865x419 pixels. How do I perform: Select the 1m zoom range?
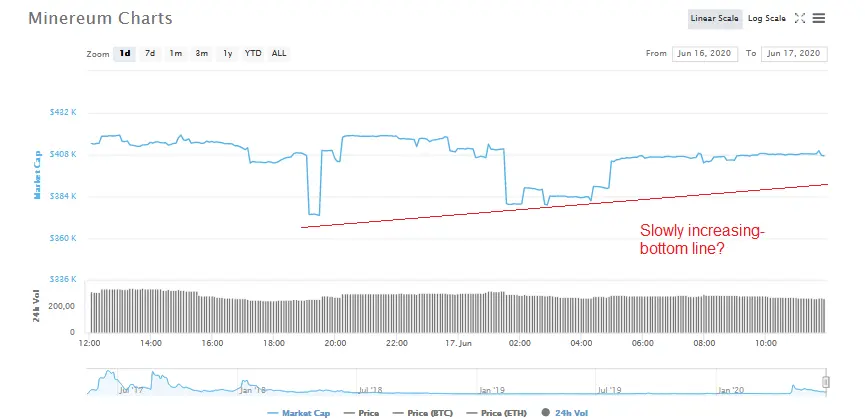pos(175,53)
